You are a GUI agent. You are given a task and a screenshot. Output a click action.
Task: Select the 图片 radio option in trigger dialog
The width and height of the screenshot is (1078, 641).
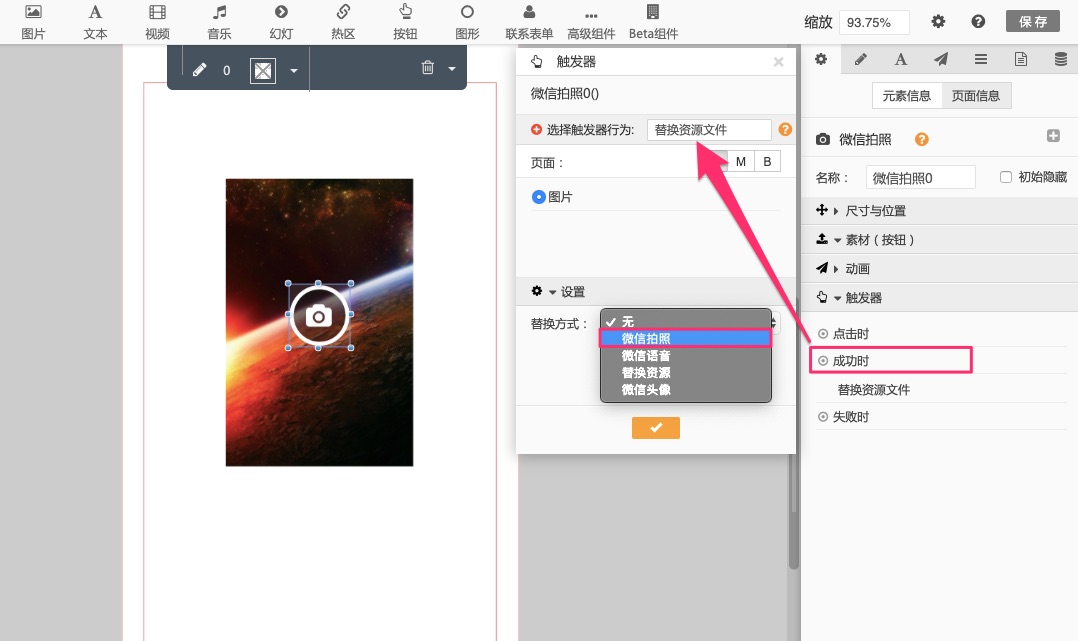(538, 198)
